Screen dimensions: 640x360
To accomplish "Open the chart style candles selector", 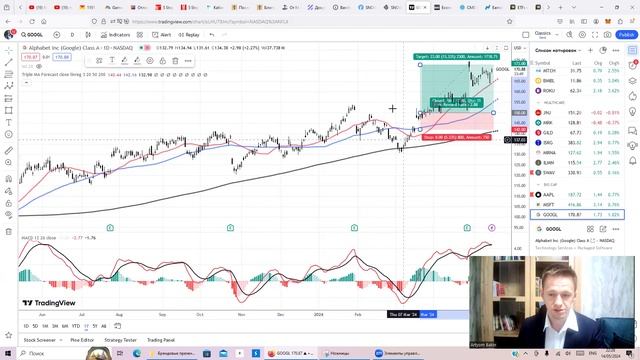I will (88, 35).
